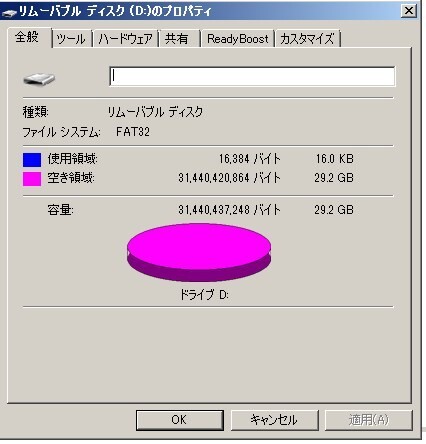Select the ReadyBoost tab

237,39
